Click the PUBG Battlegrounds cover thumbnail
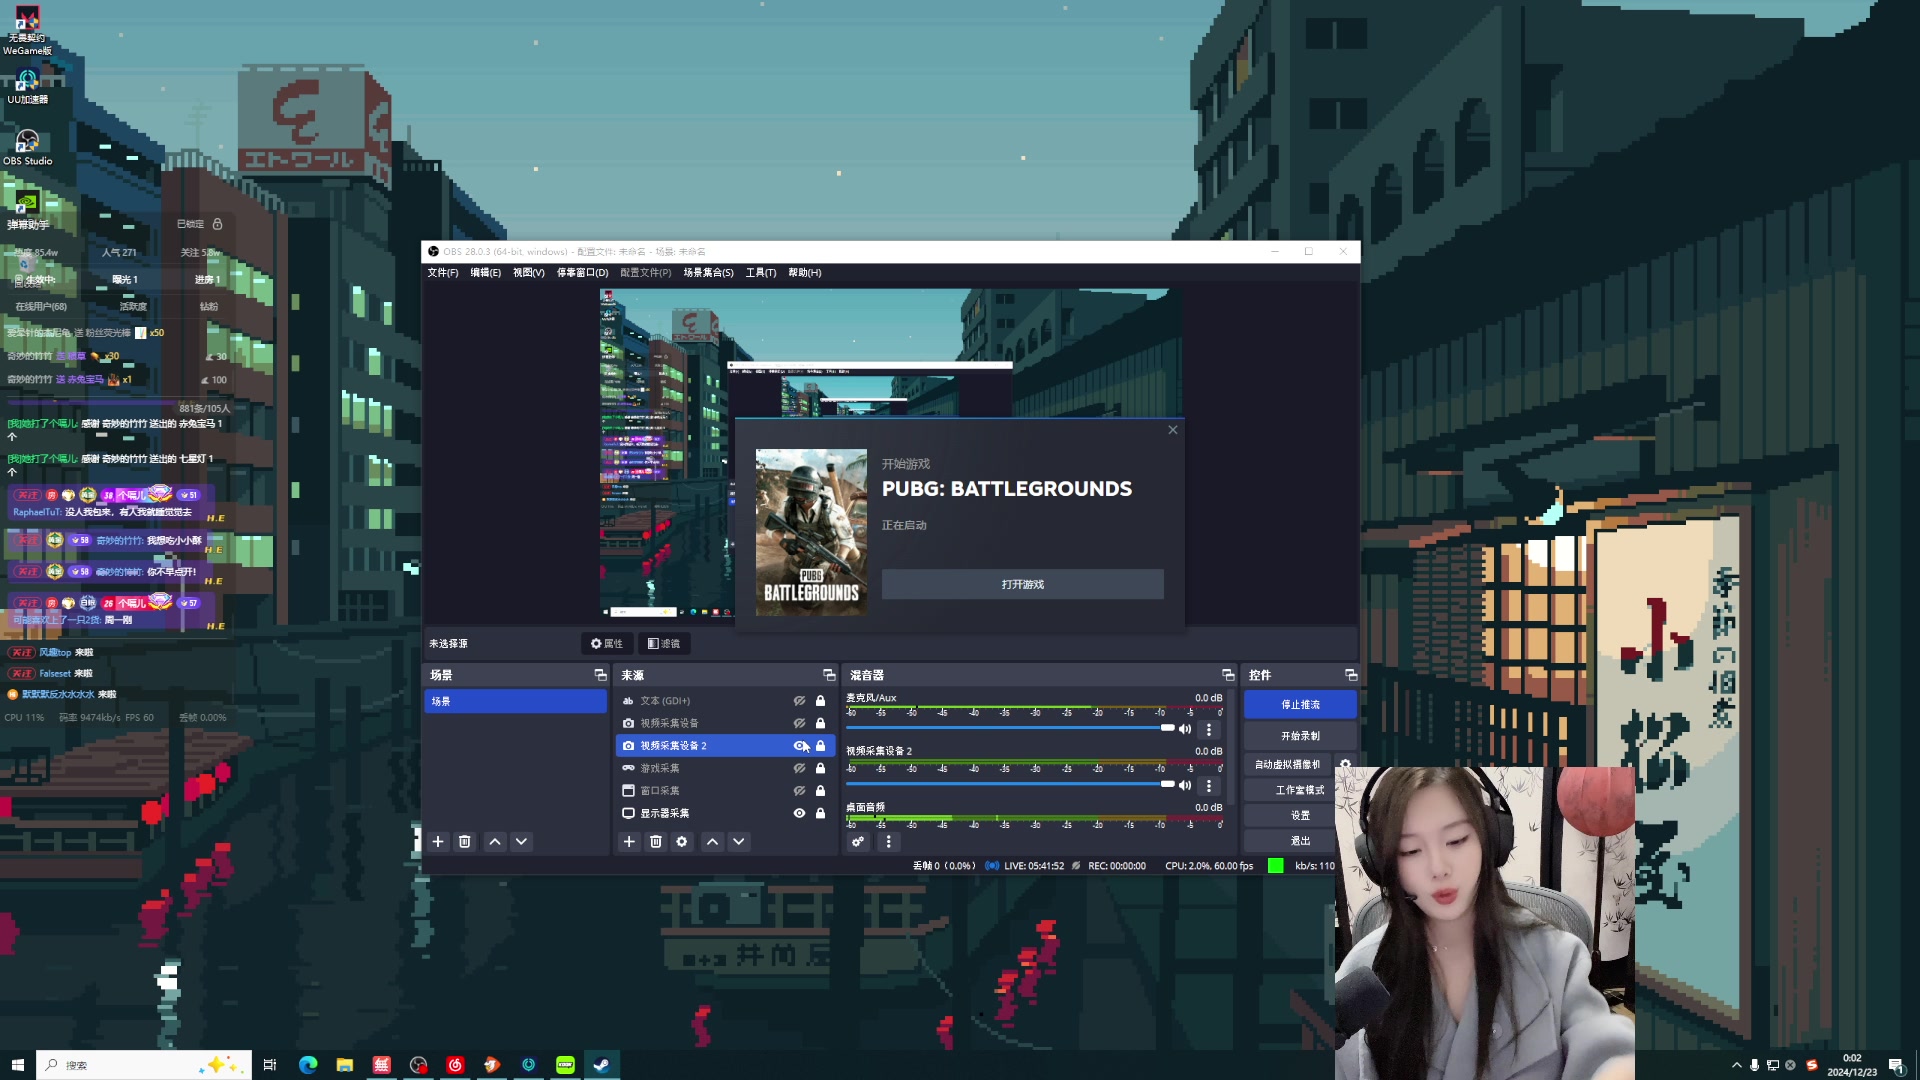The height and width of the screenshot is (1080, 1920). pos(811,532)
